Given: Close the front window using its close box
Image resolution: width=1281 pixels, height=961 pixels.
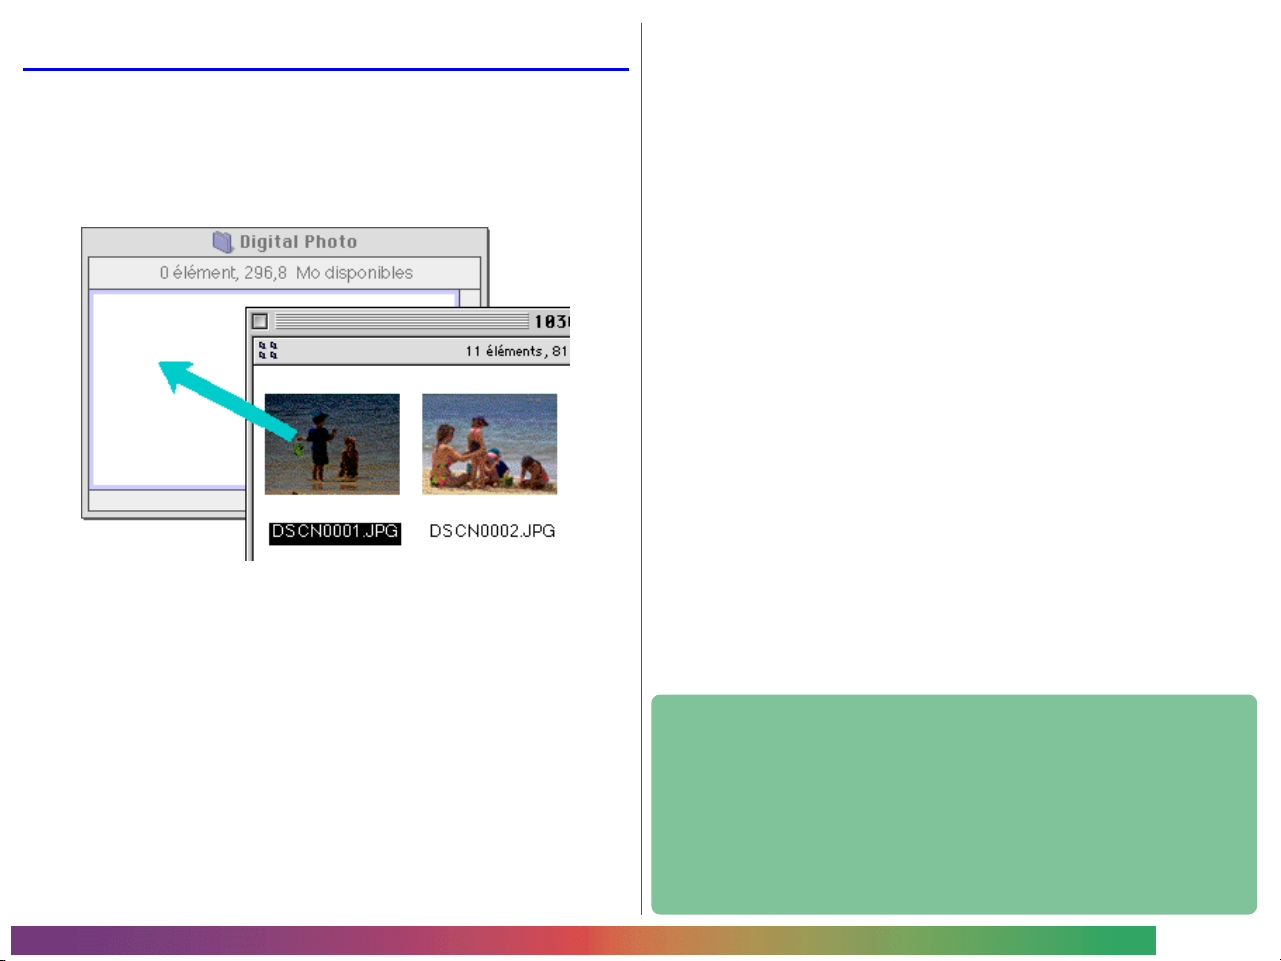Looking at the screenshot, I should coord(260,321).
